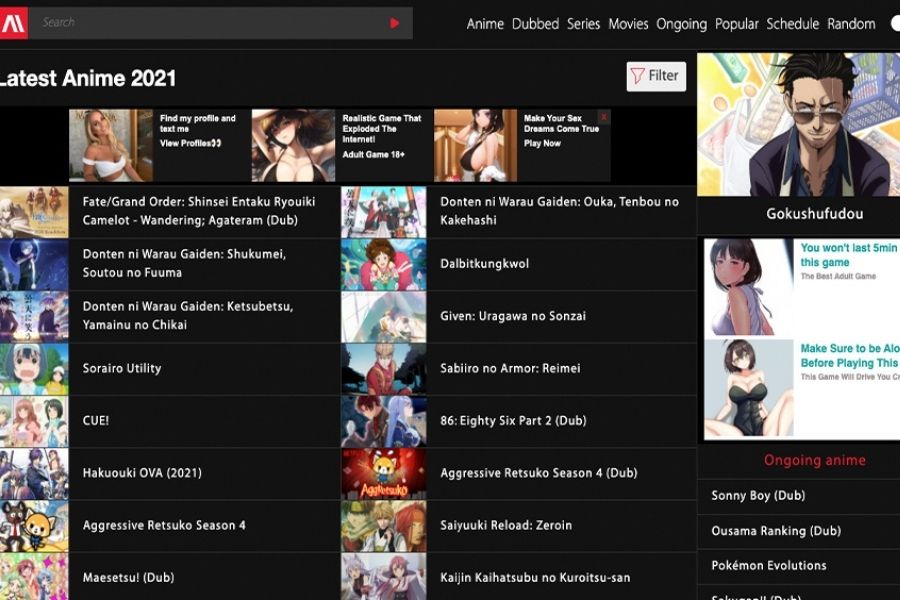Click the 86: Eighty Six thumbnail
Screen dimensions: 900x600
coord(383,421)
